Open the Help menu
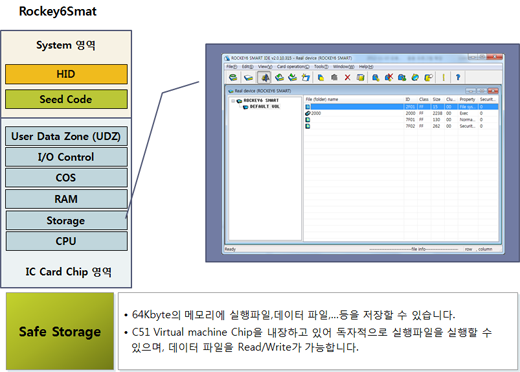 coord(366,67)
